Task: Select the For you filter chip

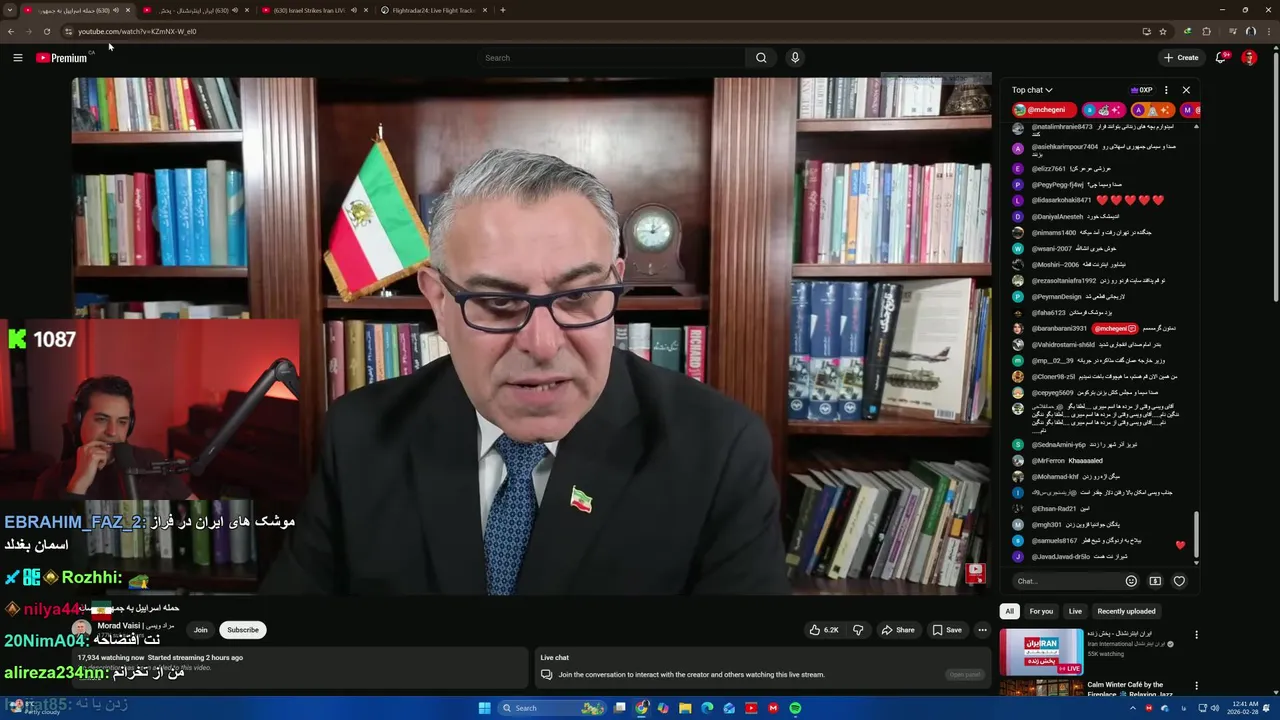Action: point(1041,611)
